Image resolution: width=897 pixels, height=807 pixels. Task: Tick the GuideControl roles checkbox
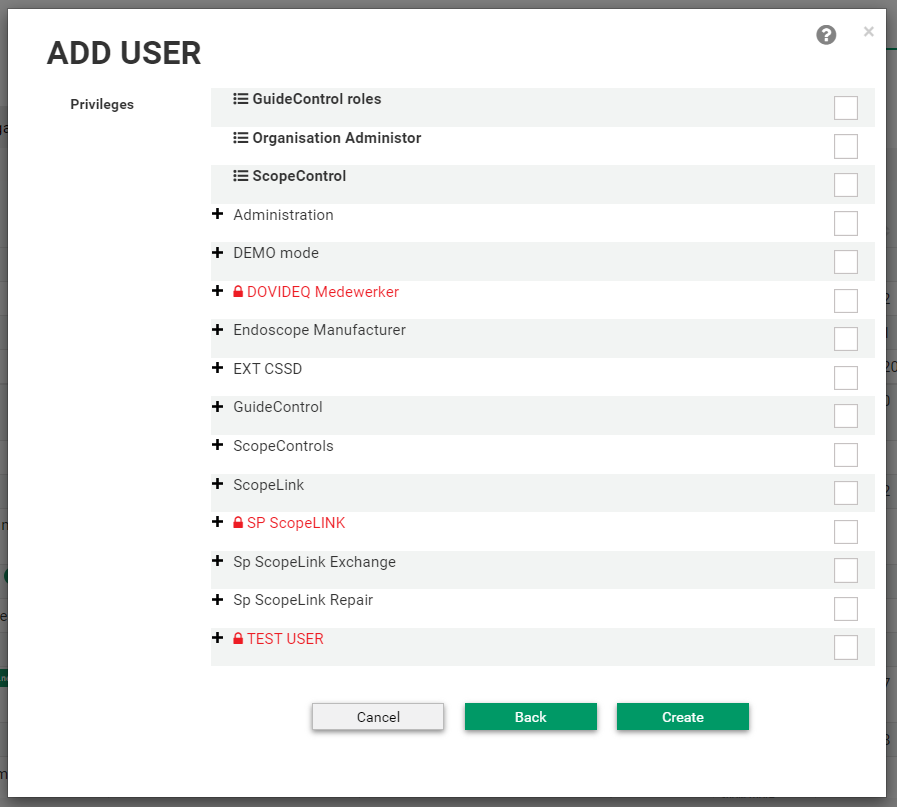click(x=845, y=108)
